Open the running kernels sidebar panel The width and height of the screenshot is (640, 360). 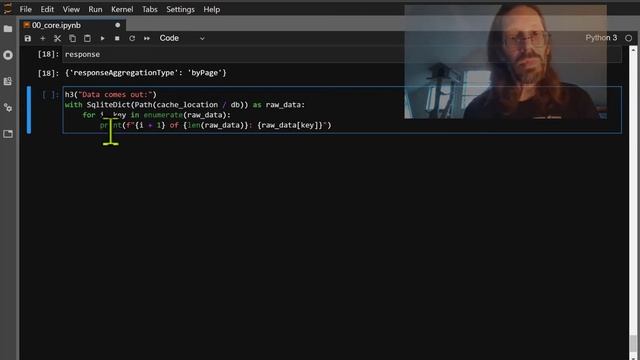click(8, 55)
